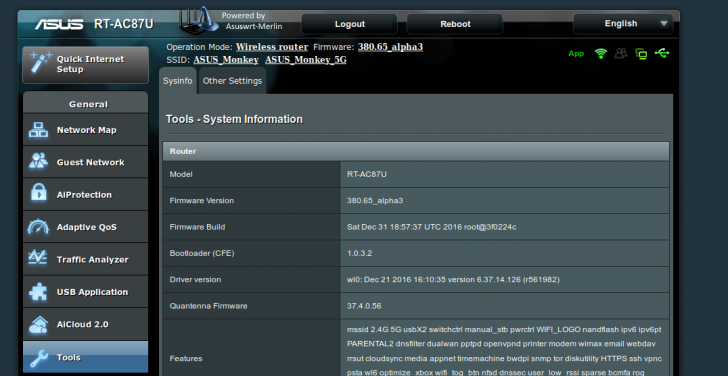Screen dimensions: 728x376
Task: Click the green WiFi status icon
Action: click(601, 53)
